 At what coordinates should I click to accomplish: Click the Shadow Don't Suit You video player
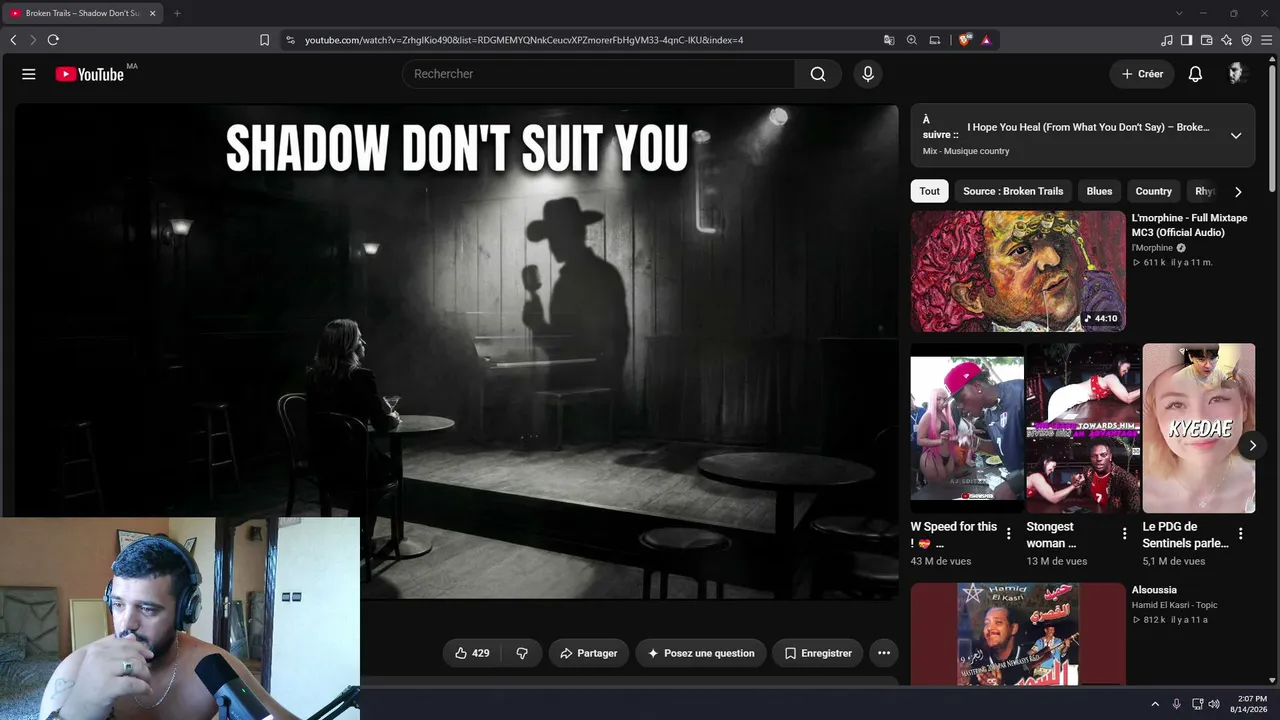click(456, 352)
